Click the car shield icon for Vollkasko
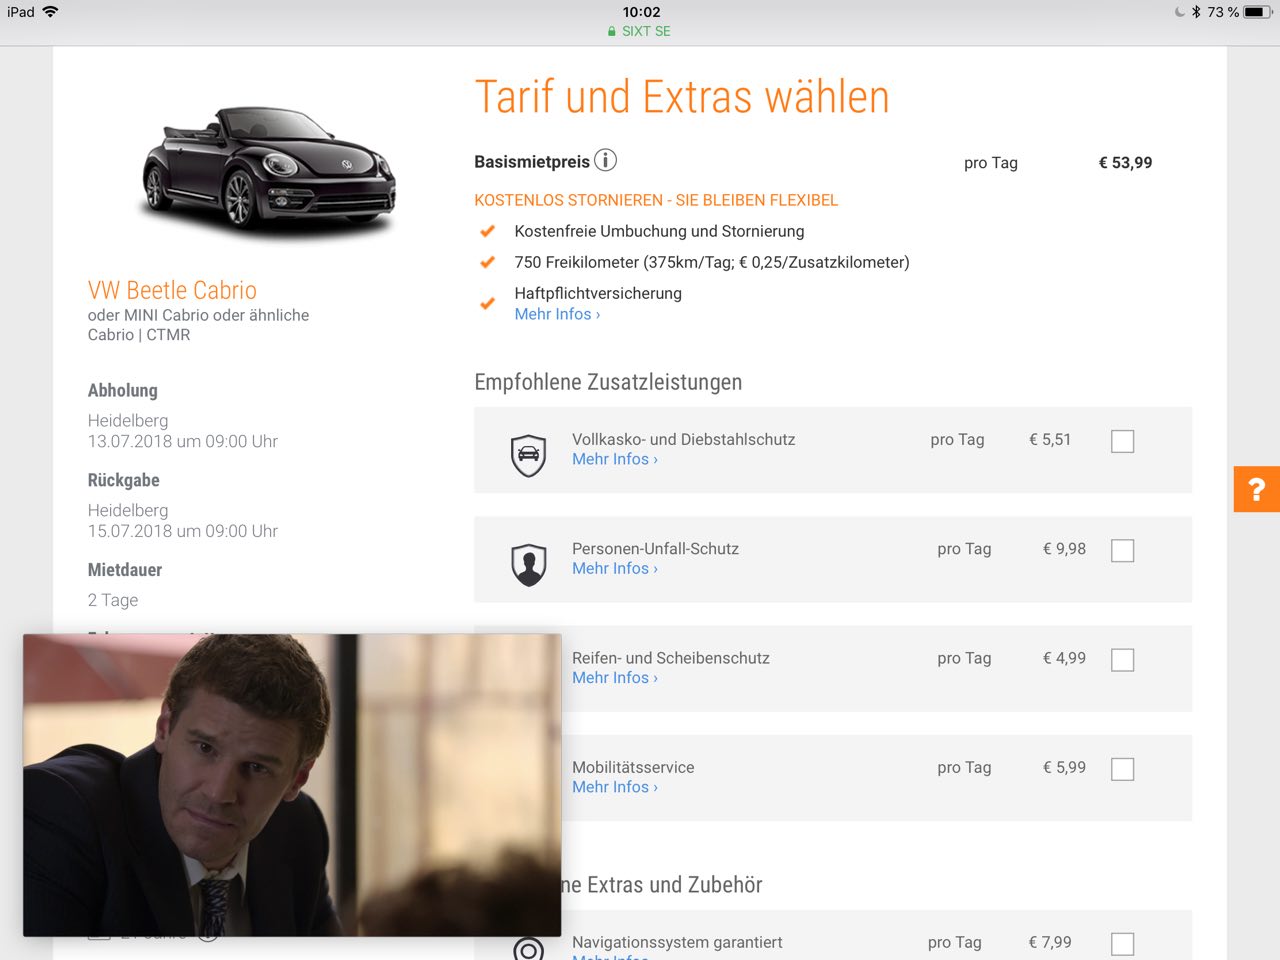 [x=528, y=455]
